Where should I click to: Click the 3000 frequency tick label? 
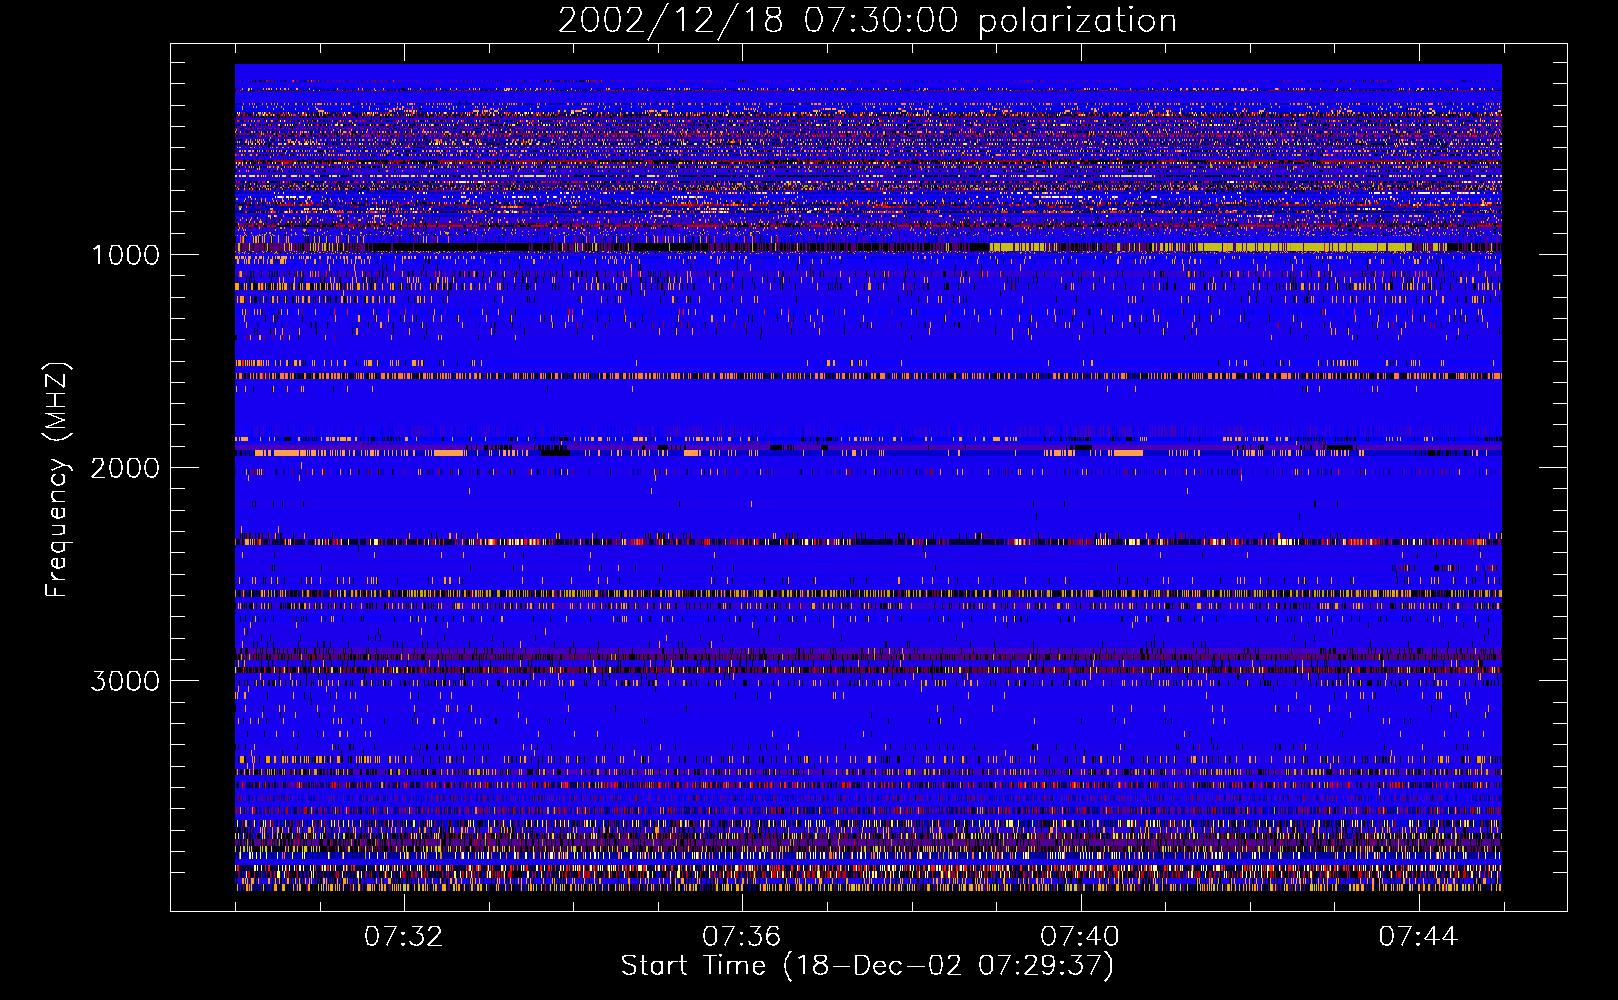click(x=125, y=681)
